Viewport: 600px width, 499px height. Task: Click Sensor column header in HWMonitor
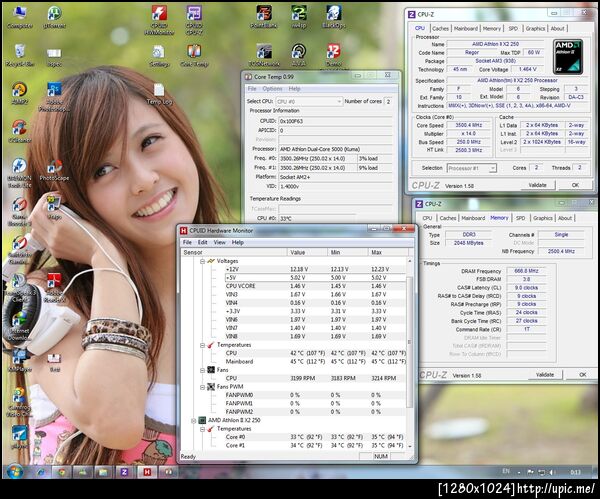[233, 252]
